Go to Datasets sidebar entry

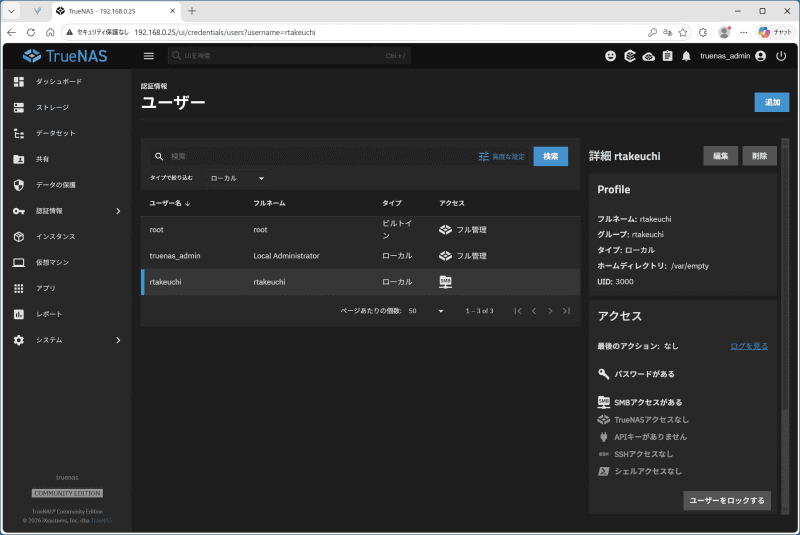[66, 133]
